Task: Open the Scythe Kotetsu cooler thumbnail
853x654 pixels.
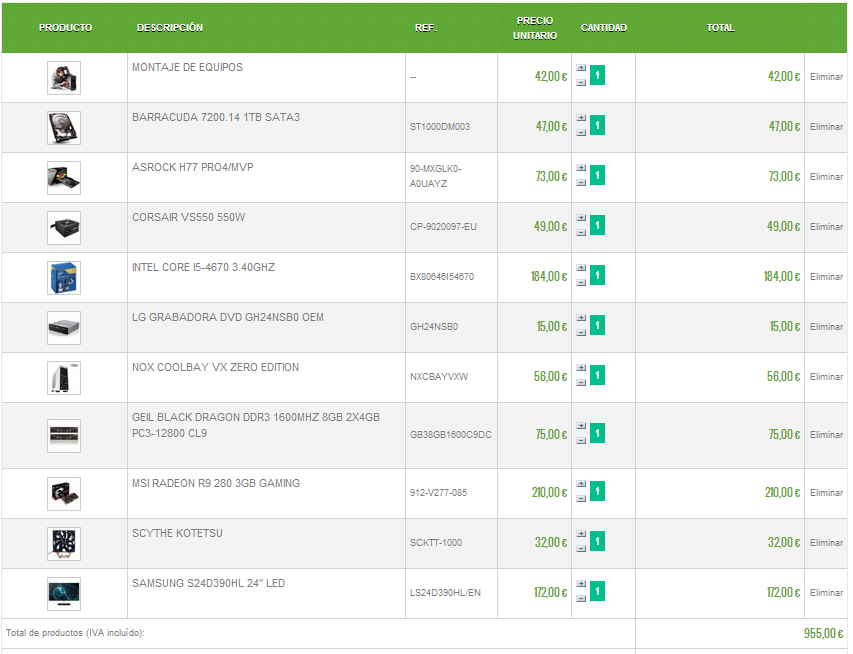Action: [64, 544]
